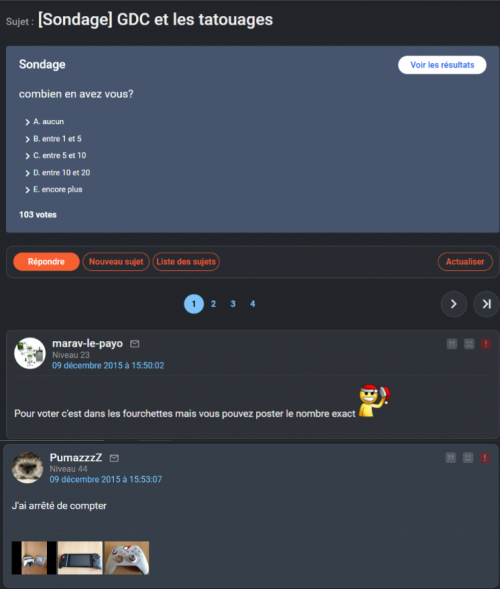Open the white Xbox controller thumbnail
The height and width of the screenshot is (589, 500).
pos(127,558)
